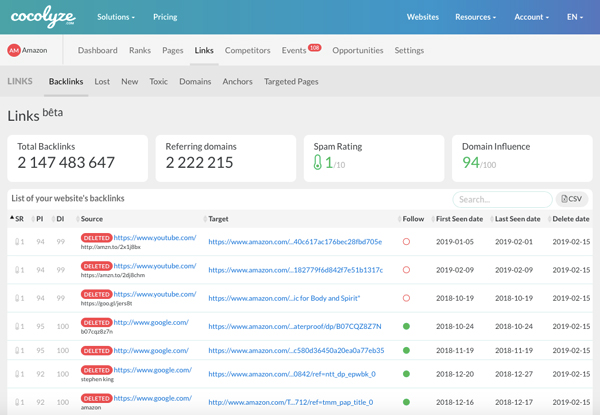This screenshot has width=600, height=415.
Task: Open target link ending ref=ntt_dp_epwbk_0
Action: [292, 374]
